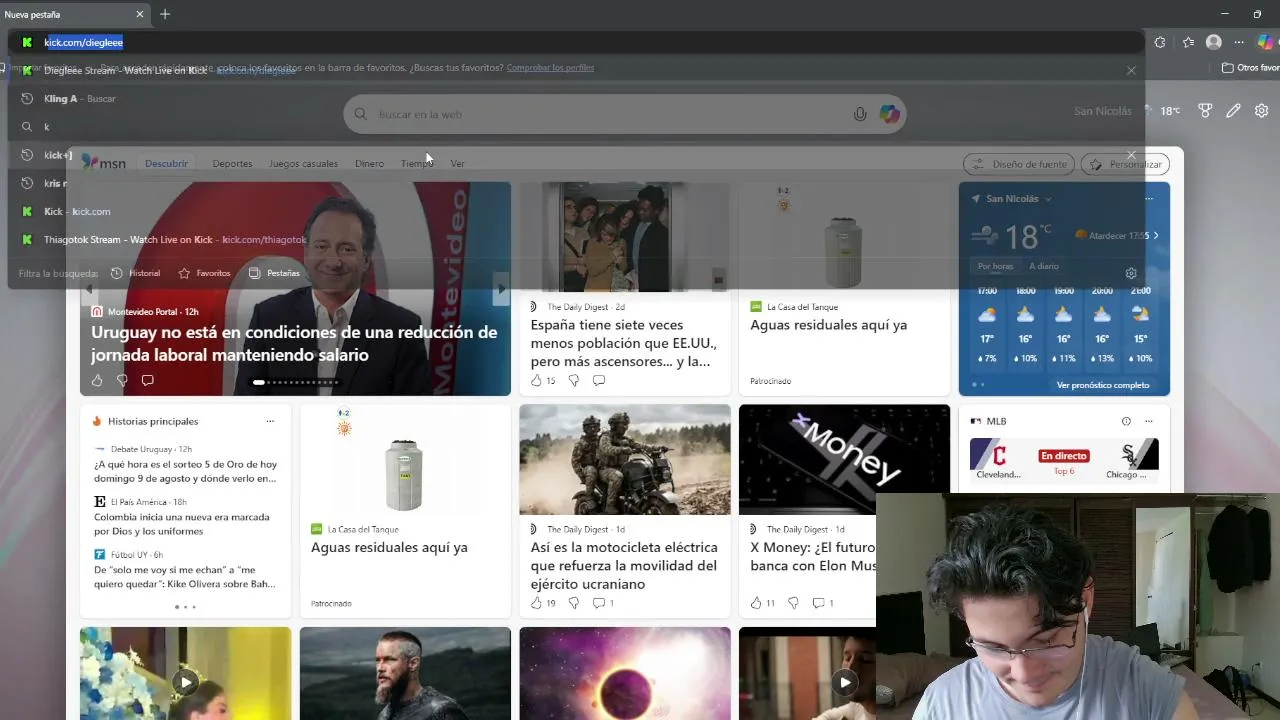The width and height of the screenshot is (1280, 720).
Task: Open a new browser tab
Action: 165,14
